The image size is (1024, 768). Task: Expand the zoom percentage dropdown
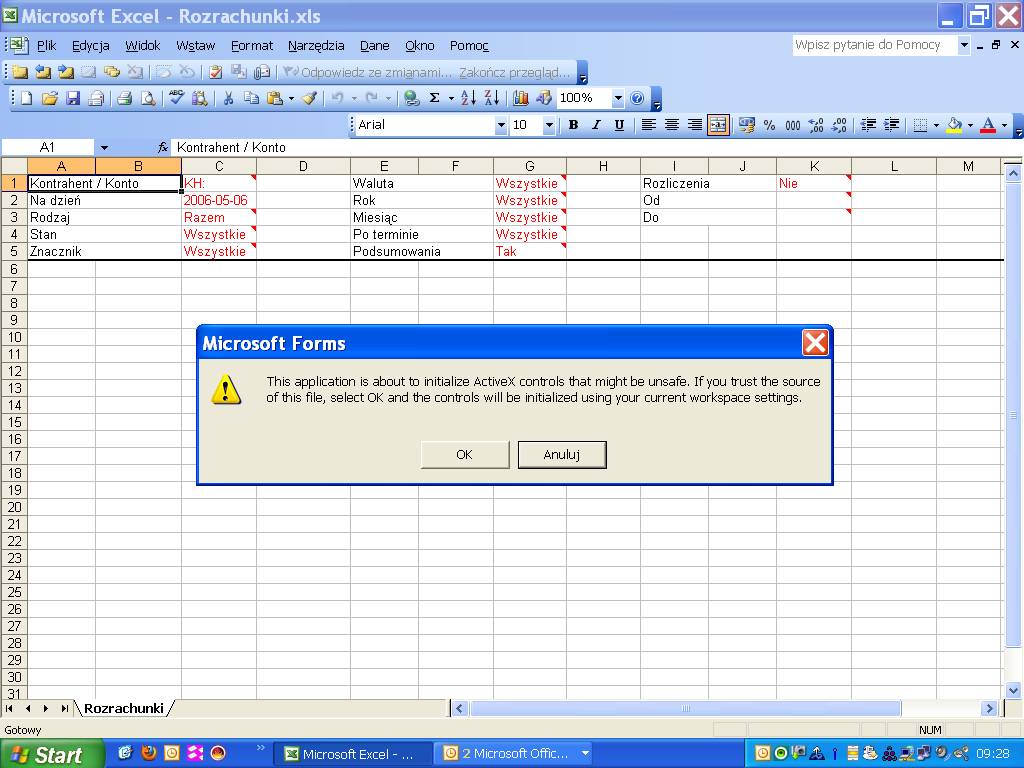618,99
